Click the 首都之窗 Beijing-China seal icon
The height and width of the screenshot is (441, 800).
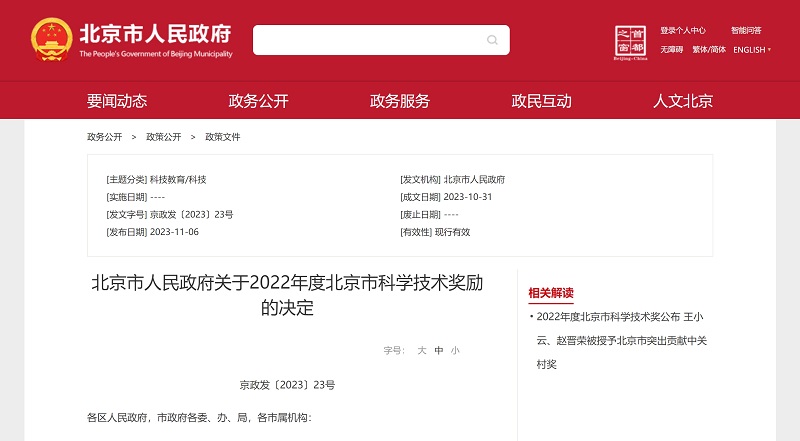630,41
